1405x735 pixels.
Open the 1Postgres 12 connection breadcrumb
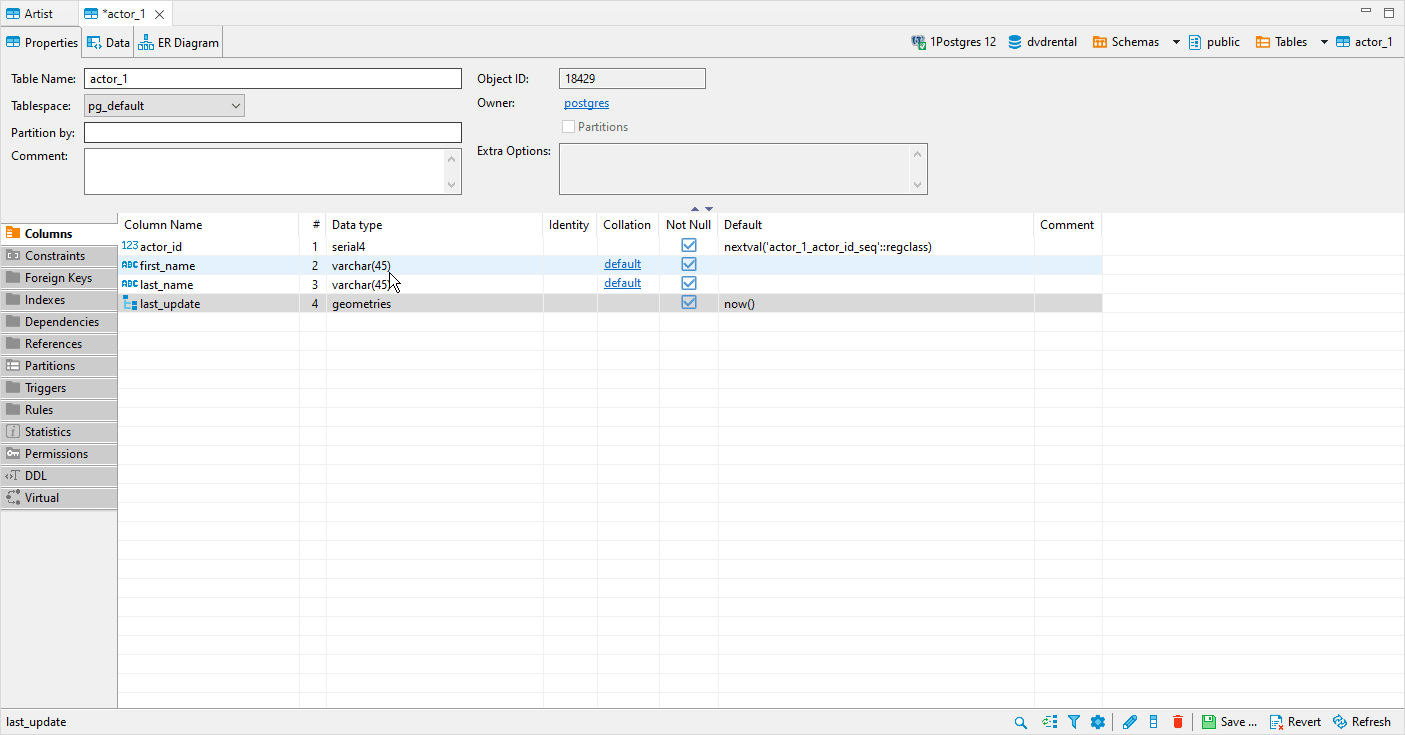953,42
